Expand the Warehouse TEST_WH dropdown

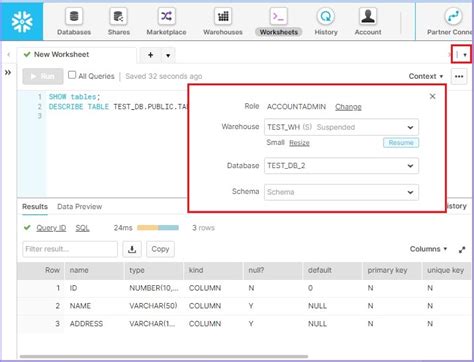tap(341, 127)
